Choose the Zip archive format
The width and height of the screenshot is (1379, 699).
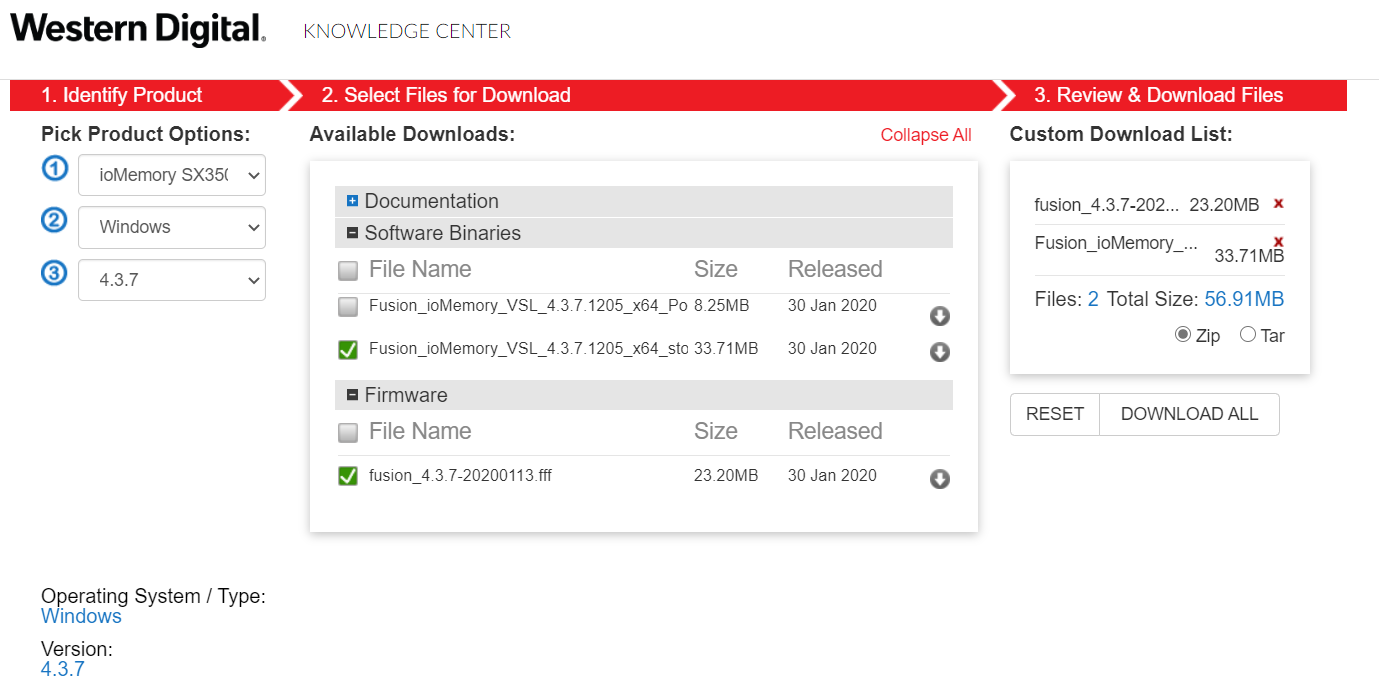(1183, 335)
